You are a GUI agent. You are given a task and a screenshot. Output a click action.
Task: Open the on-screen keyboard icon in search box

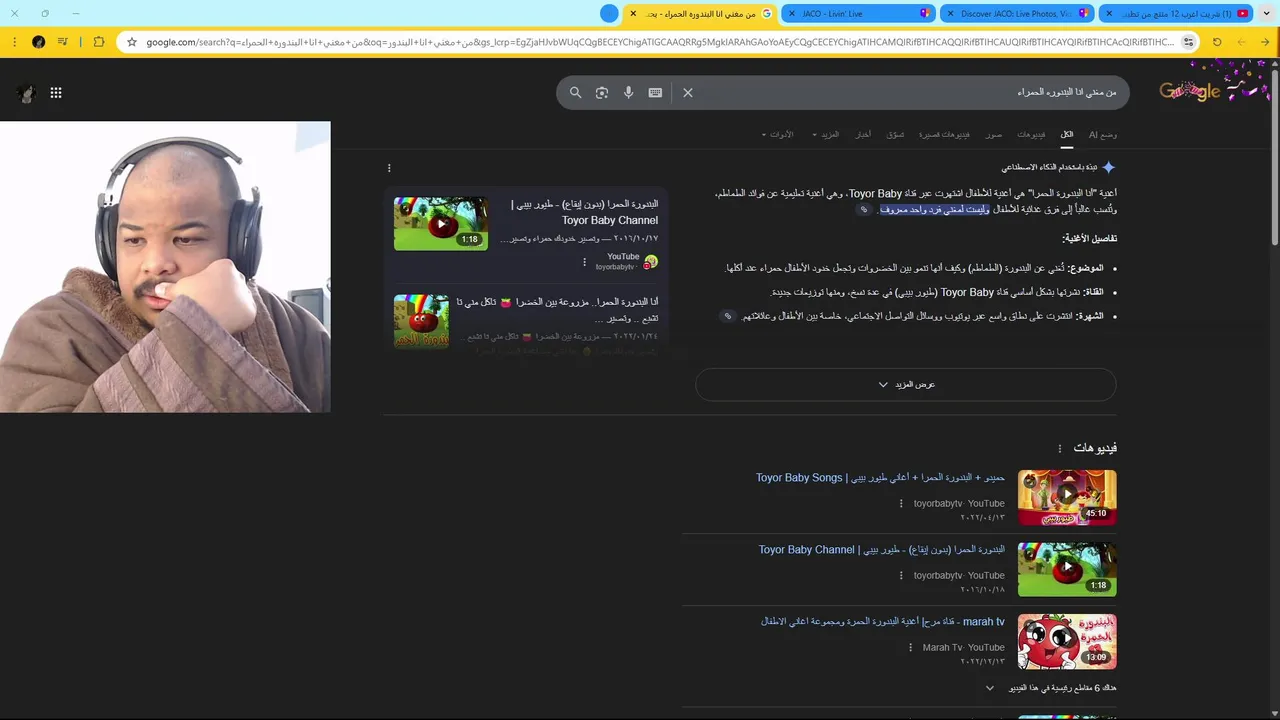tap(655, 92)
